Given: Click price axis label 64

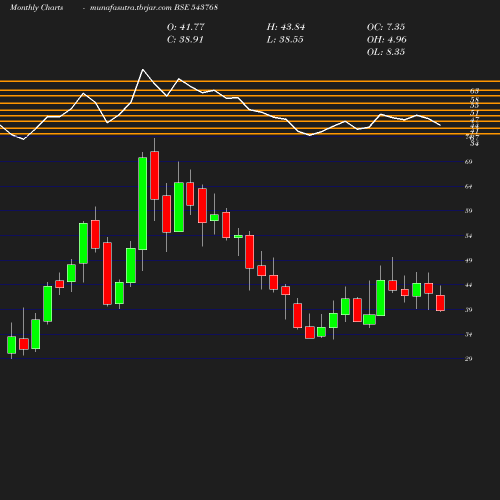Looking at the screenshot, I should click(468, 186).
